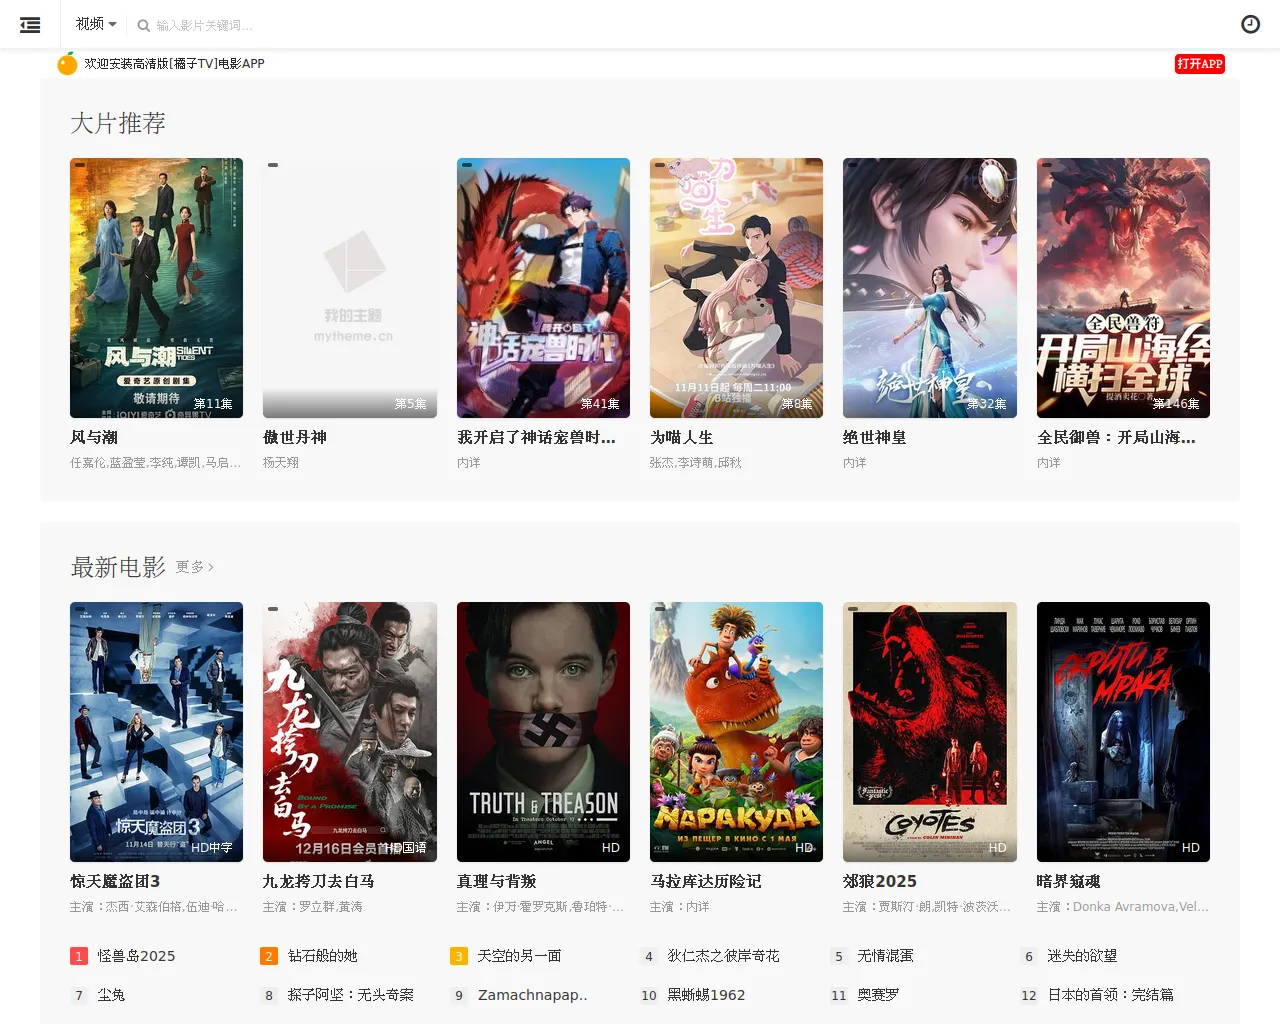The height and width of the screenshot is (1024, 1280).
Task: Click the cast text 张杰,李诗萌,邱秋
Action: 696,463
